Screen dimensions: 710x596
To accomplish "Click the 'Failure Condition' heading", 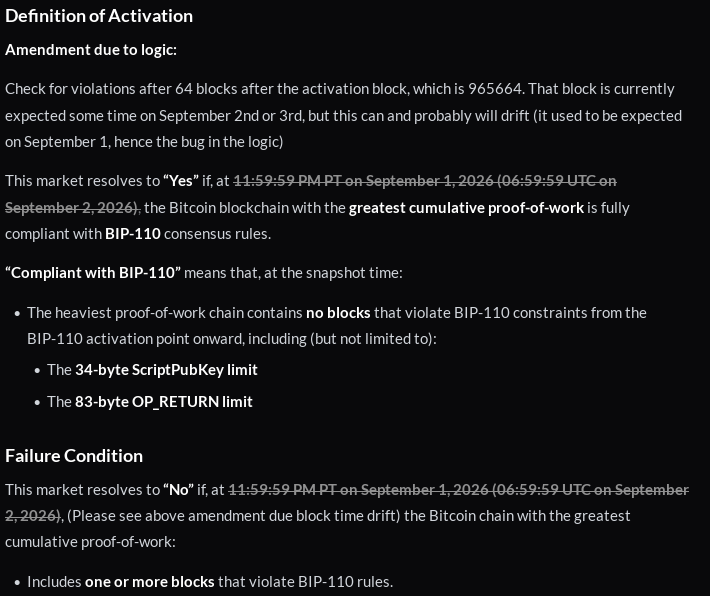I will 74,456.
